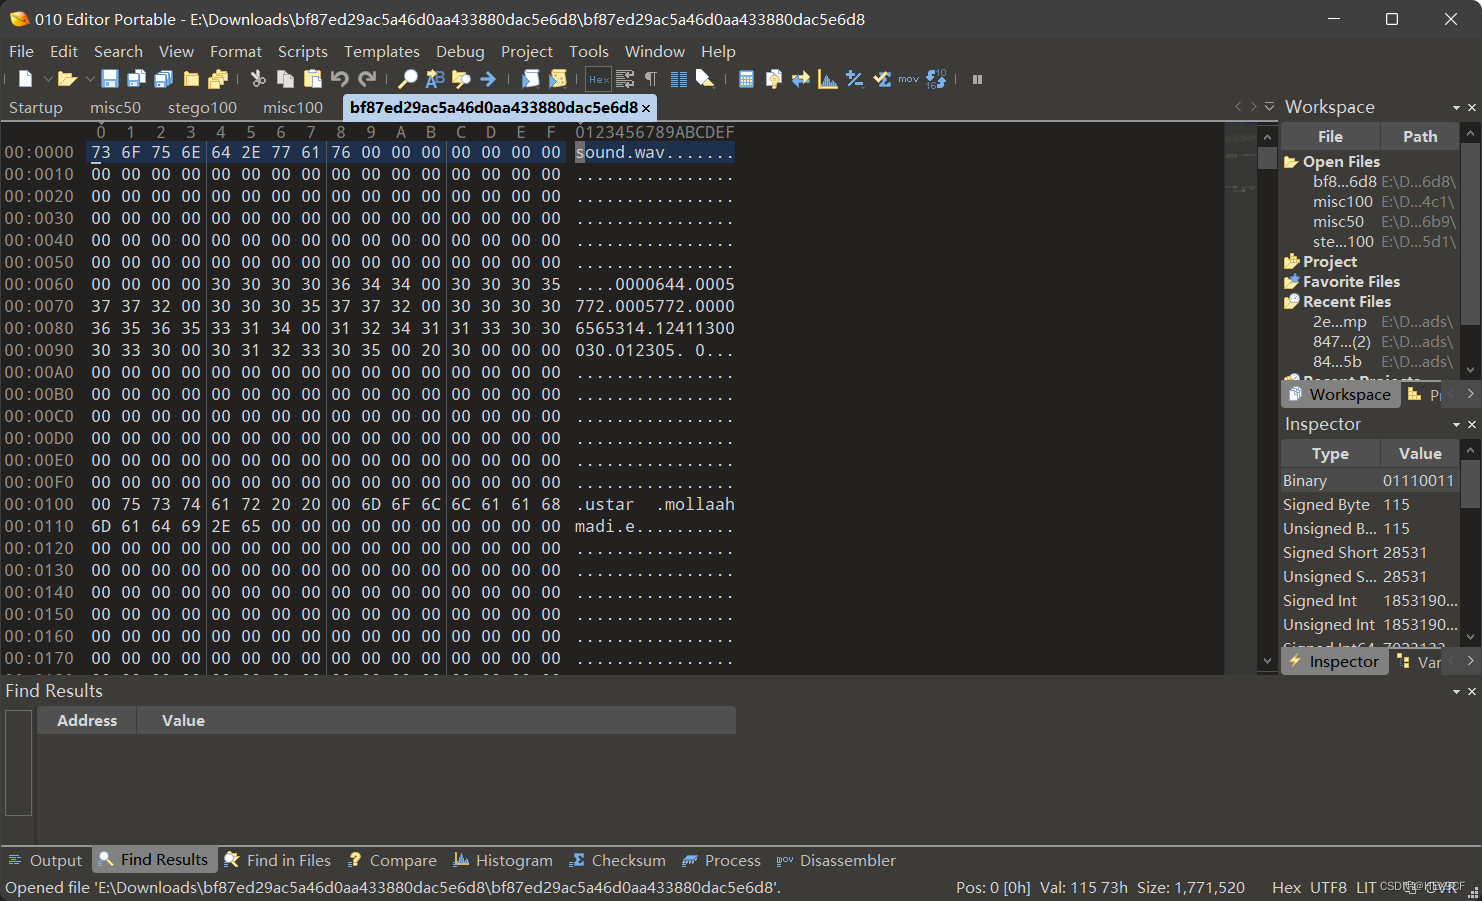
Task: Select the misc50 entry under Open Files
Action: pyautogui.click(x=1338, y=221)
